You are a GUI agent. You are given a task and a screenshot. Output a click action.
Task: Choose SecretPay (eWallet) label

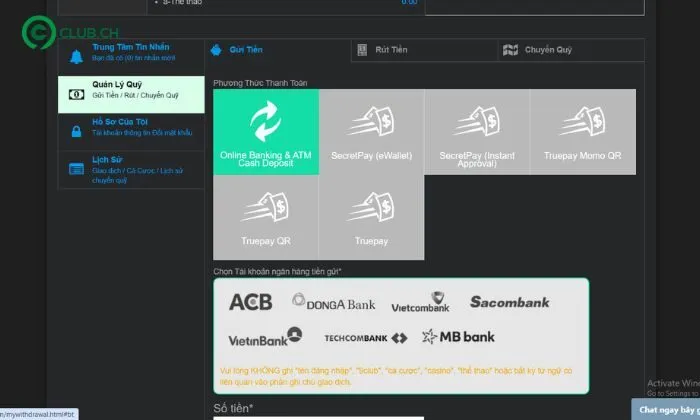point(371,156)
